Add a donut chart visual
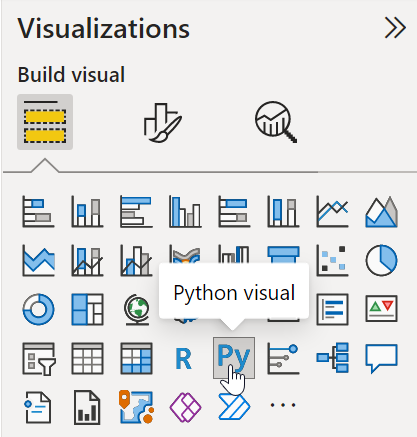The width and height of the screenshot is (417, 437). click(x=38, y=309)
